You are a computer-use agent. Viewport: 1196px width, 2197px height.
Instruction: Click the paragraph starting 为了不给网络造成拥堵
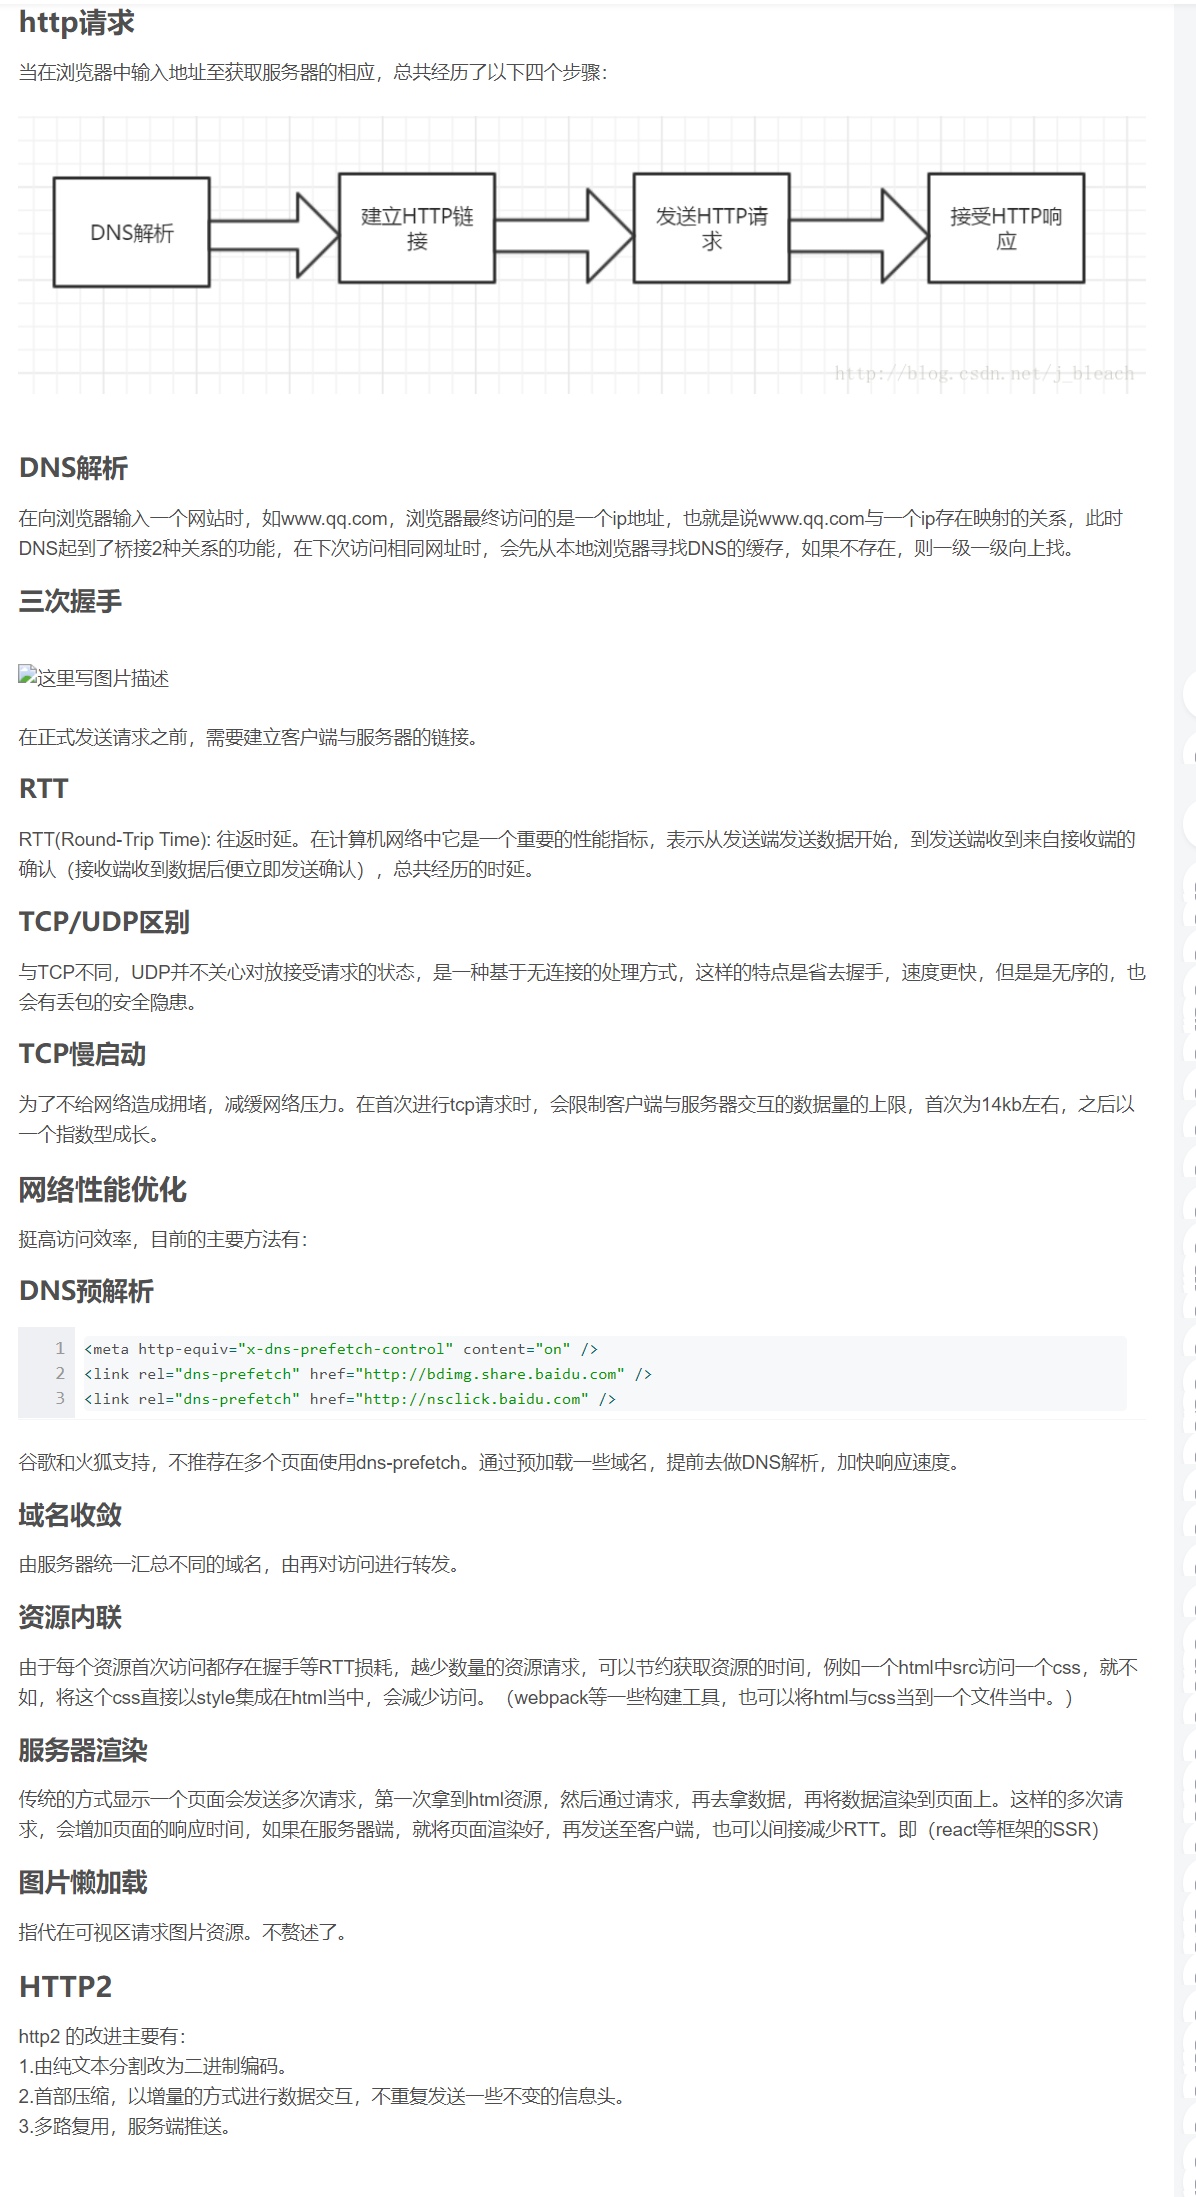577,1119
